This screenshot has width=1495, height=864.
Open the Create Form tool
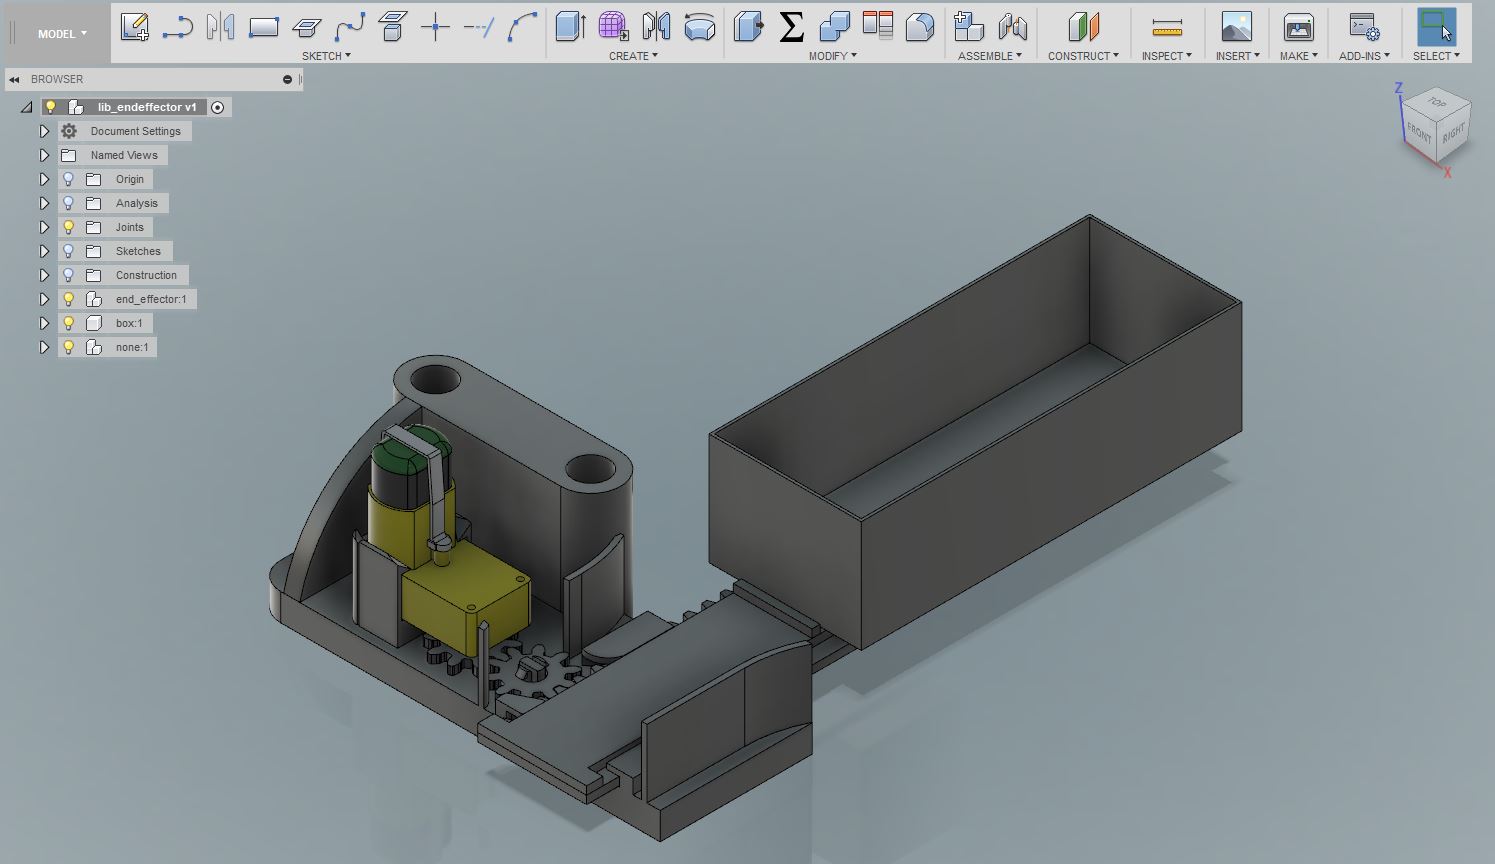pos(613,27)
